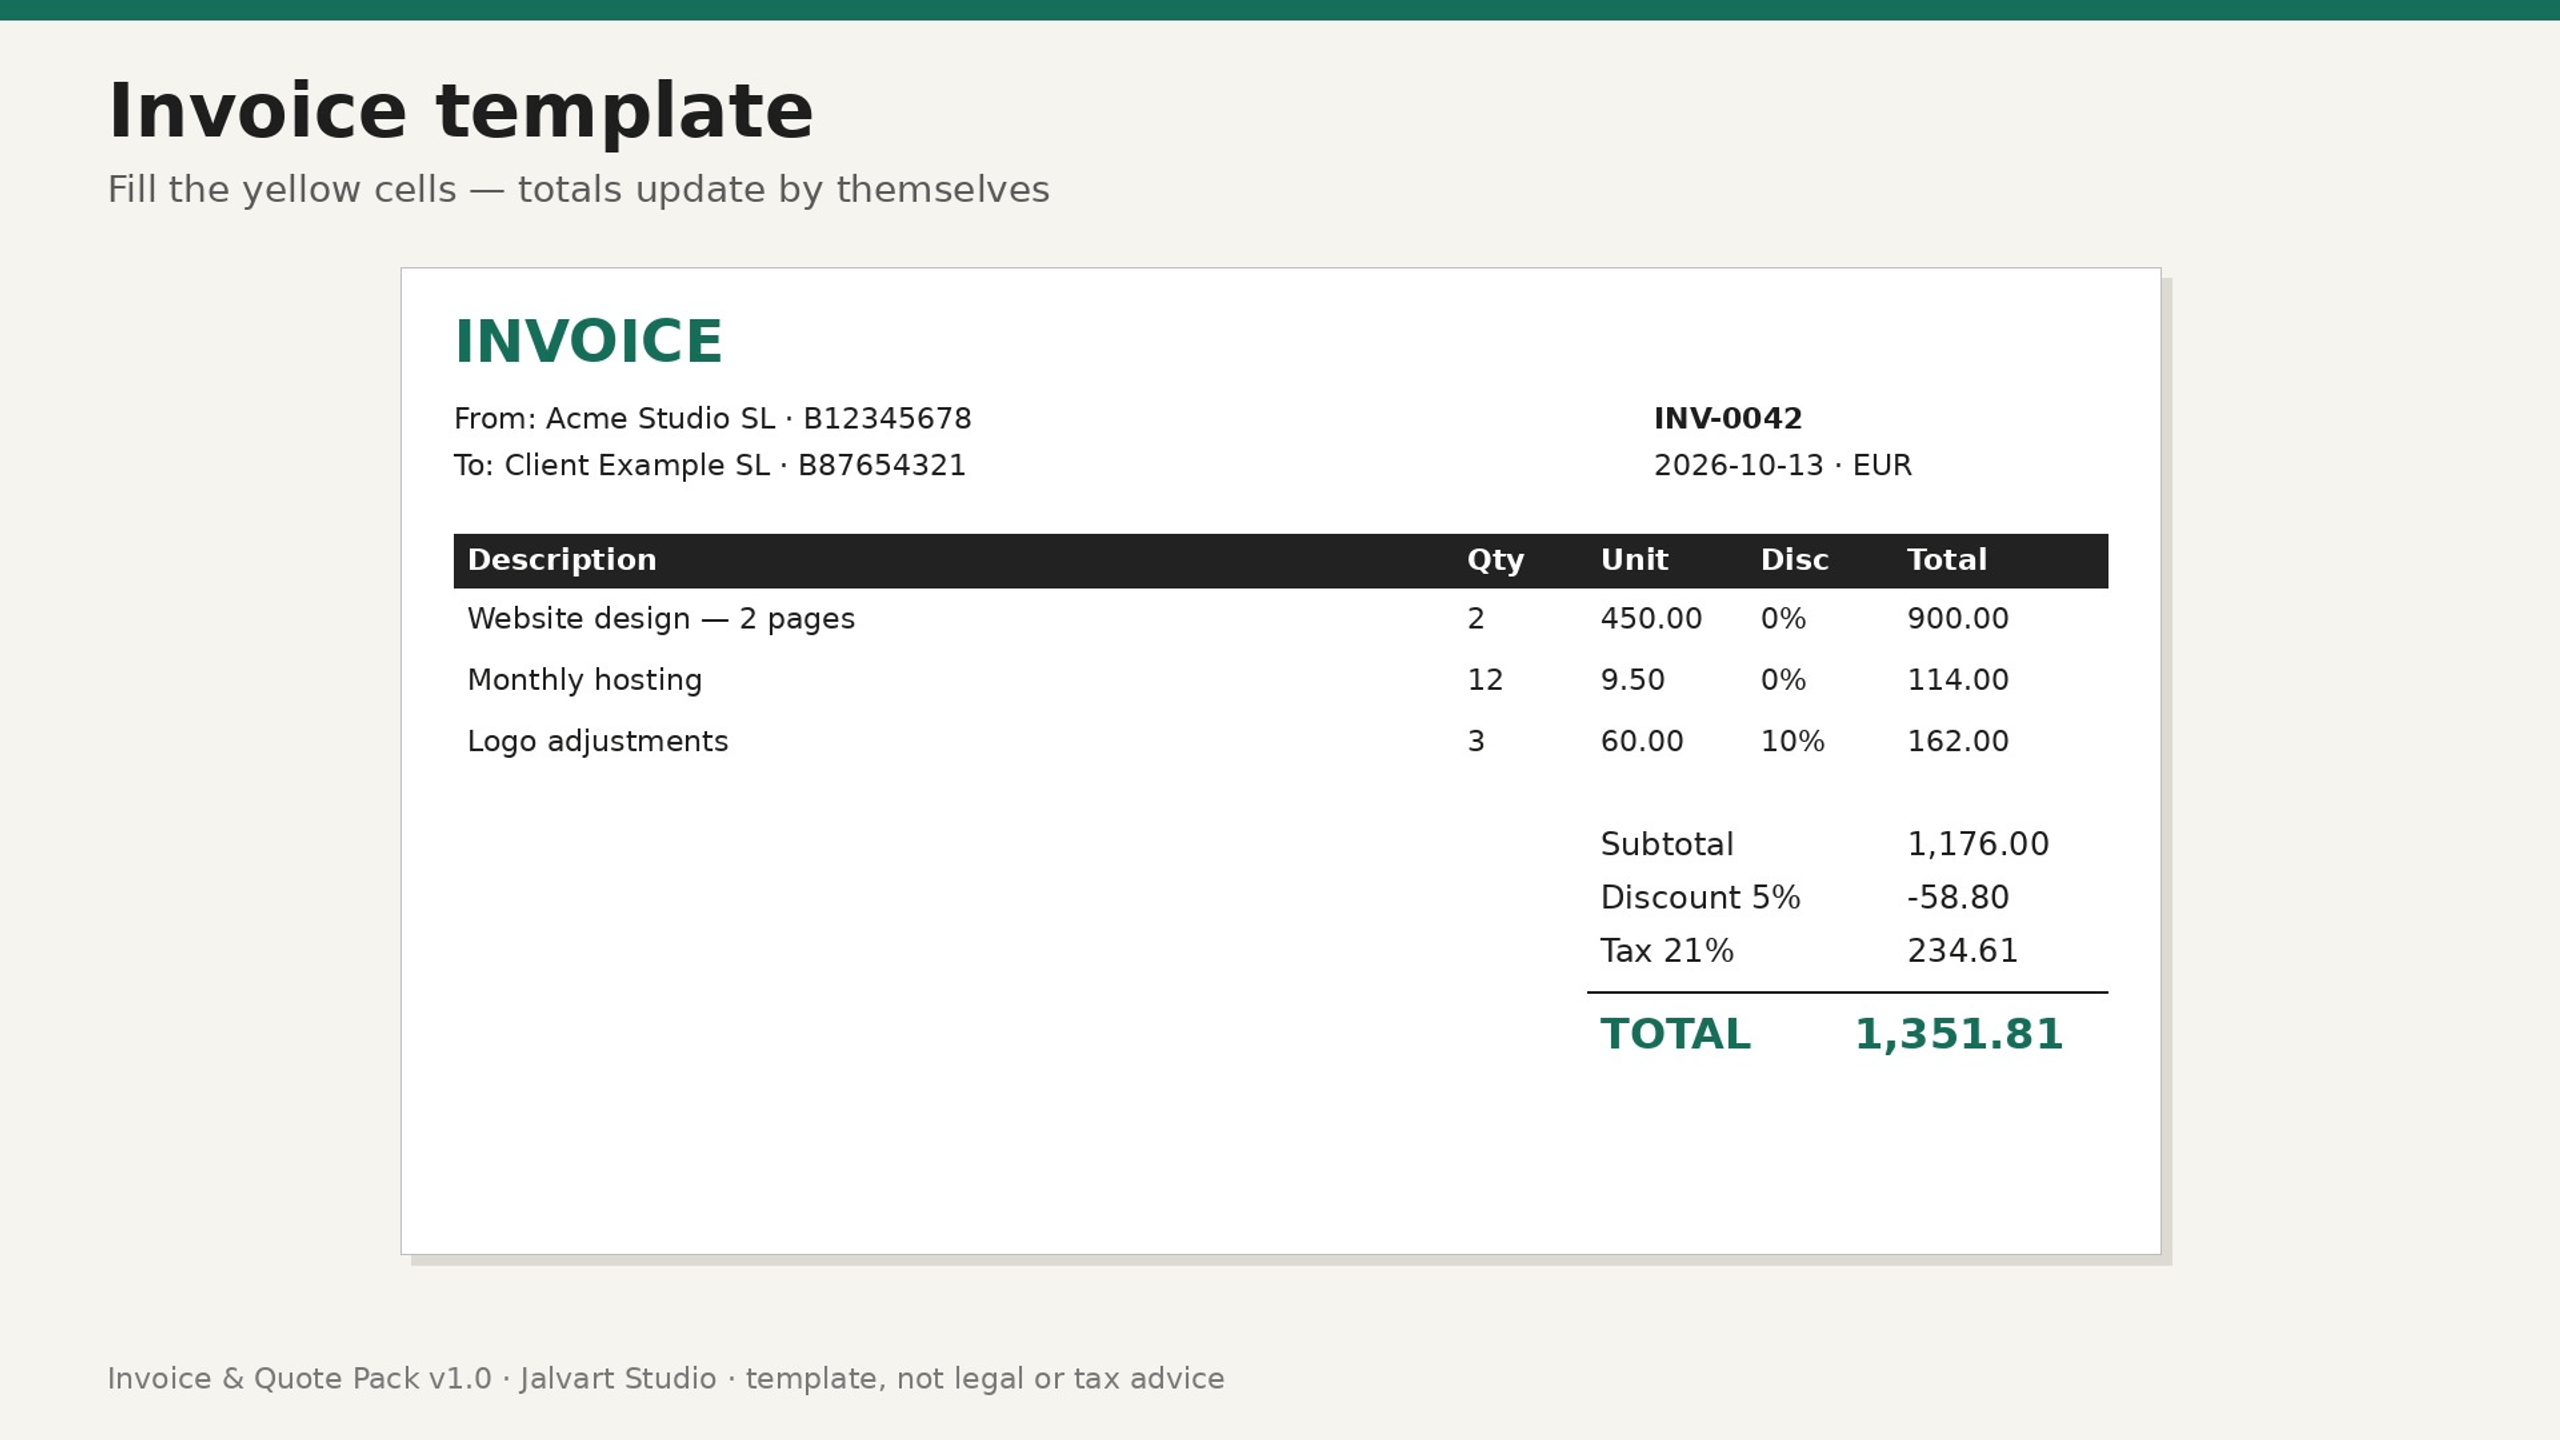Screen dimensions: 2560x1440
Task: Click quantity 12 for Monthly hosting
Action: 1485,680
